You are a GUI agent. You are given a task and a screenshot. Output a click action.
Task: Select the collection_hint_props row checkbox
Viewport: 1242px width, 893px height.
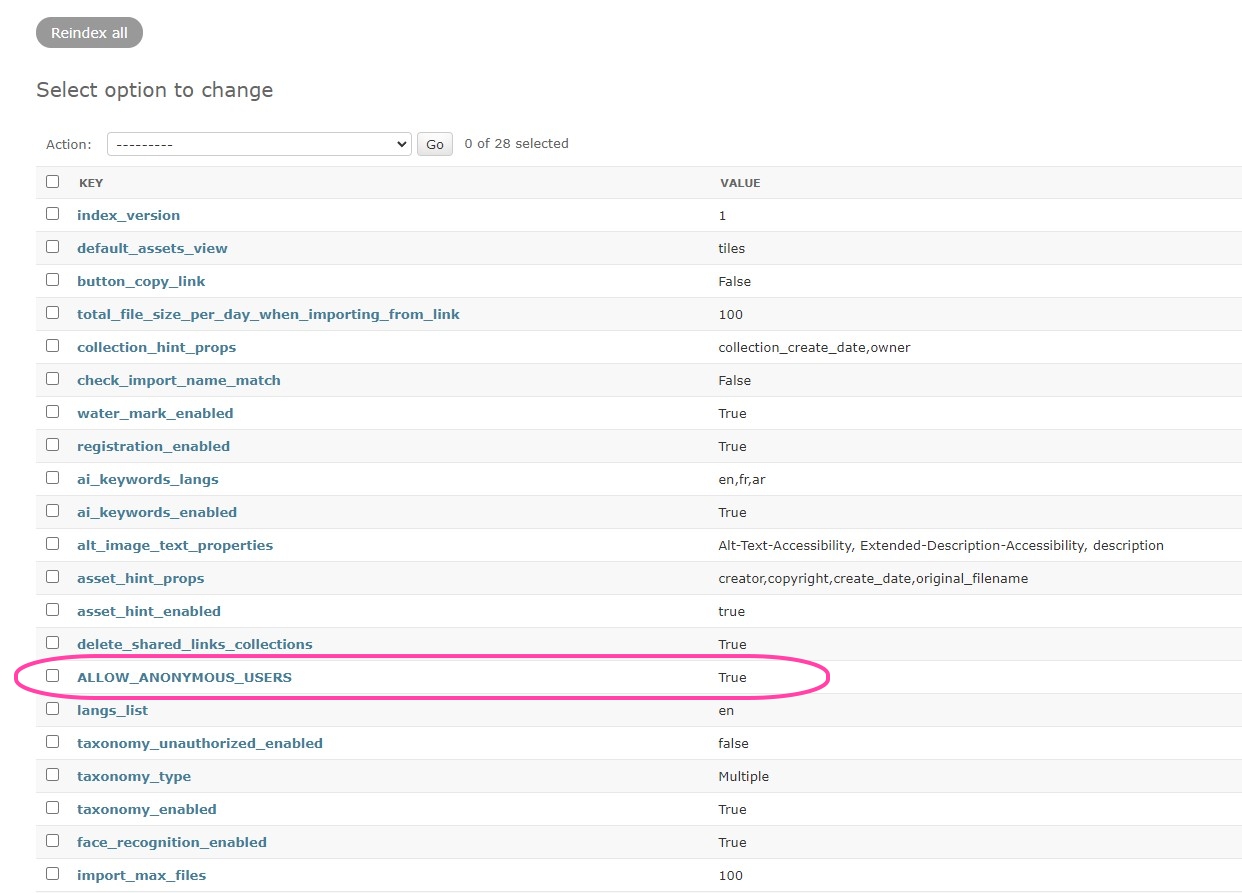53,346
